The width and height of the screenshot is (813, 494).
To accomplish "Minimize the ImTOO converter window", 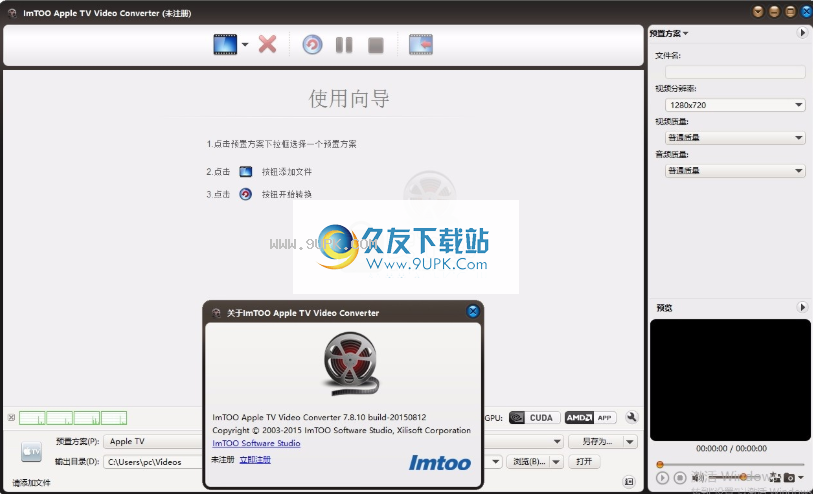I will 774,12.
